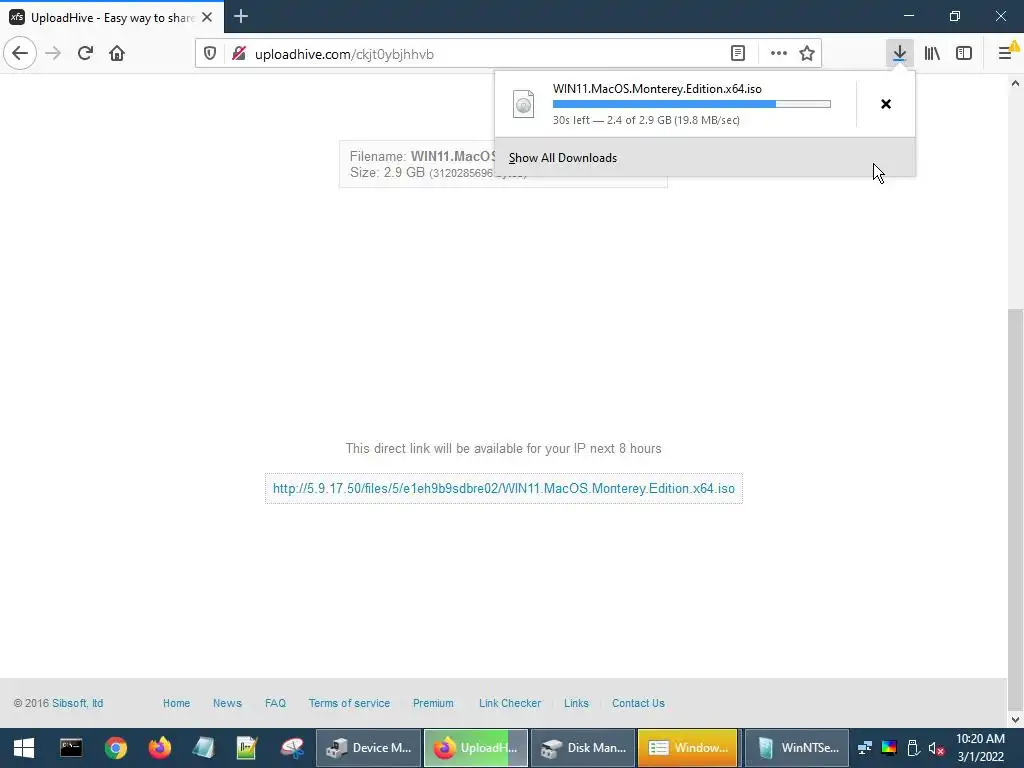The image size is (1024, 768).
Task: Switch to WinNTSetup taskbar window
Action: click(797, 748)
